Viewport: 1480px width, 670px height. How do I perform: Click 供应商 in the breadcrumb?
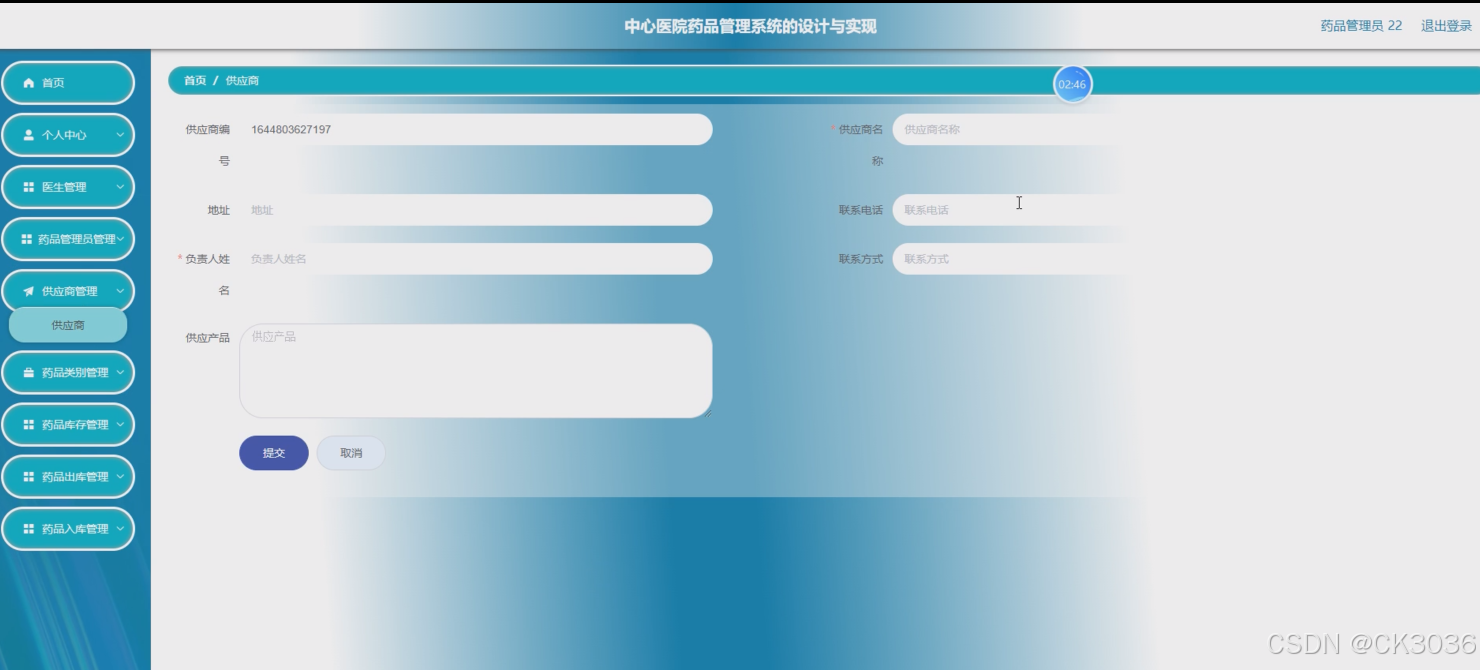point(242,81)
